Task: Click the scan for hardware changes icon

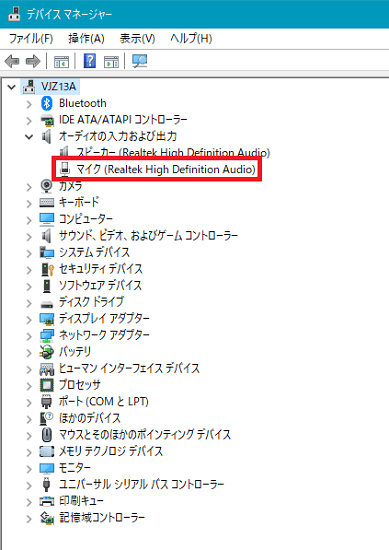Action: pos(140,61)
